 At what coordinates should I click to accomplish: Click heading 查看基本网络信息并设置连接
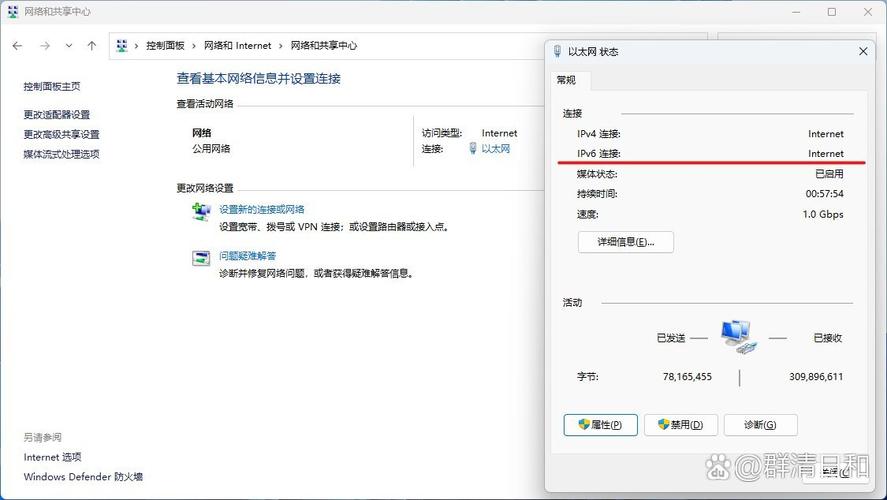click(x=259, y=79)
